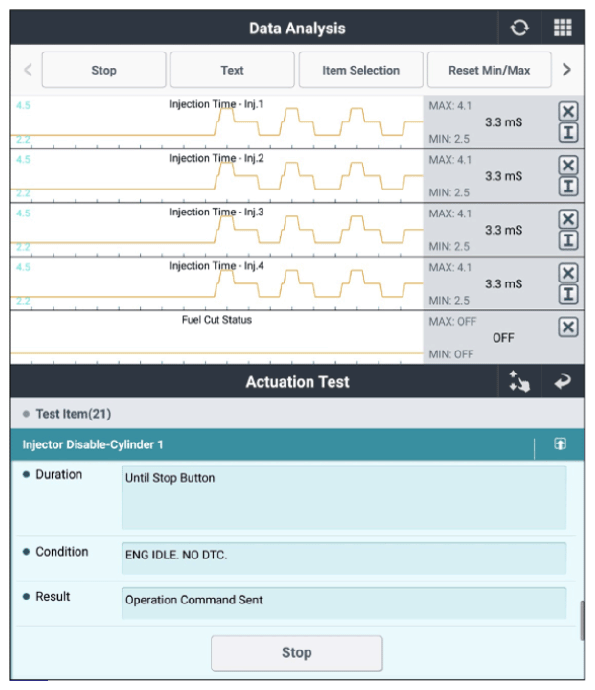
Task: Click the refresh icon in Data Analysis header
Action: (519, 28)
